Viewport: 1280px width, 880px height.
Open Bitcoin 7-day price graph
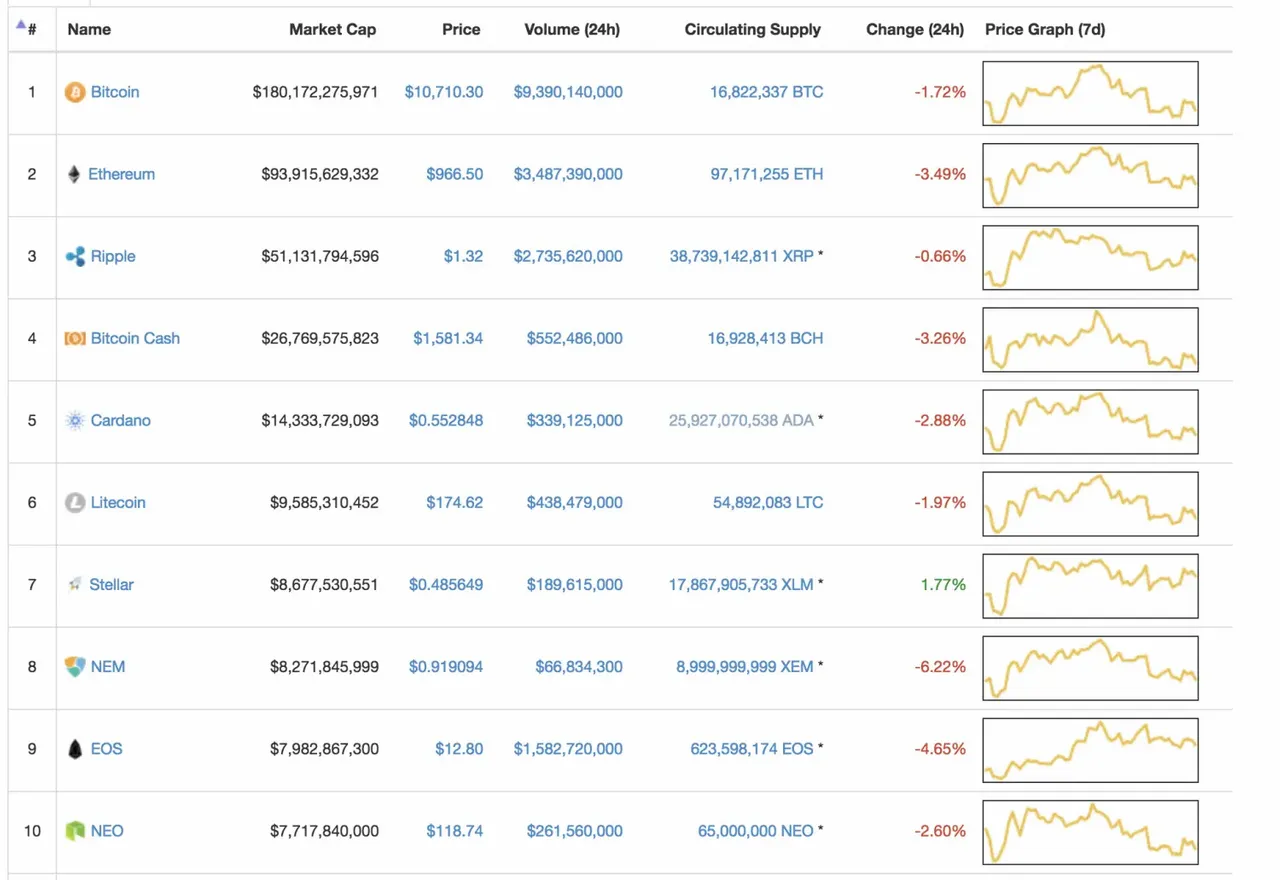coord(1090,94)
